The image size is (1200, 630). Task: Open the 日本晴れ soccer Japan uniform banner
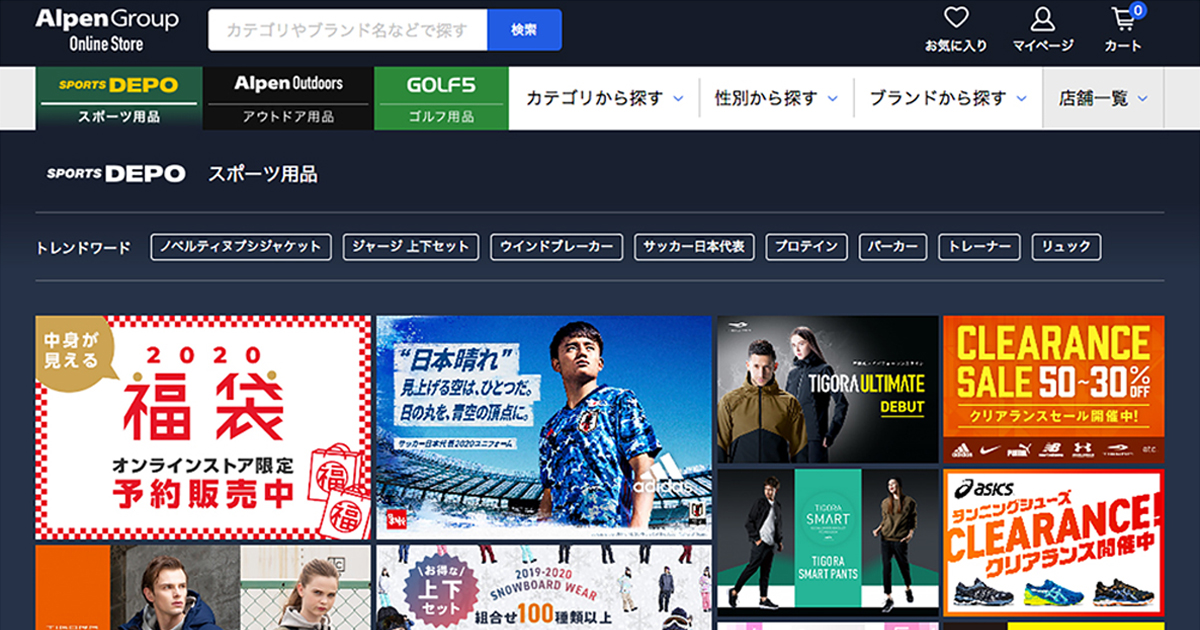(x=545, y=428)
